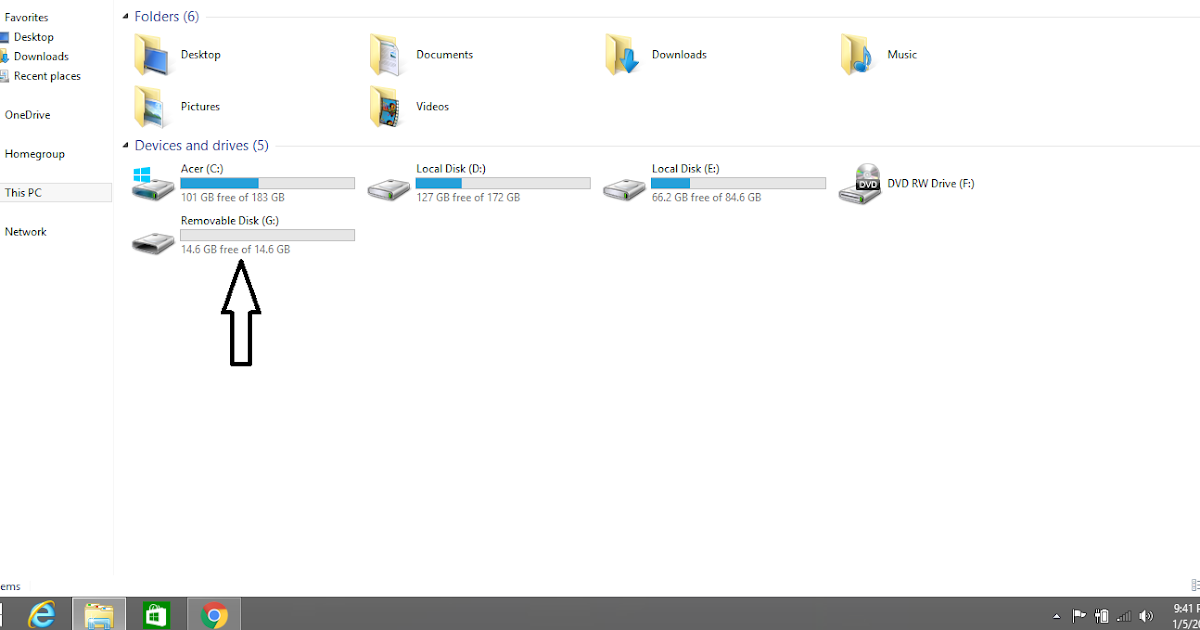Screen dimensions: 1200x630
Task: Click the Local Disk (D:) capacity bar
Action: tap(502, 183)
